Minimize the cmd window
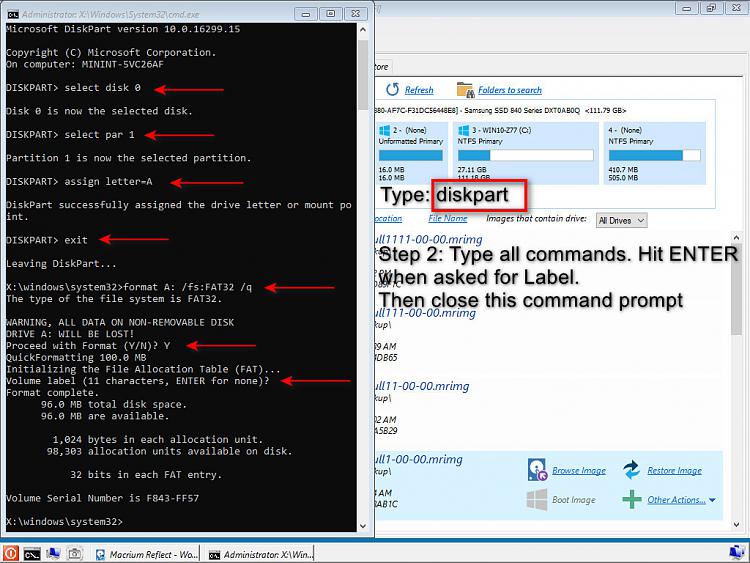This screenshot has height=563, width=750. [306, 14]
